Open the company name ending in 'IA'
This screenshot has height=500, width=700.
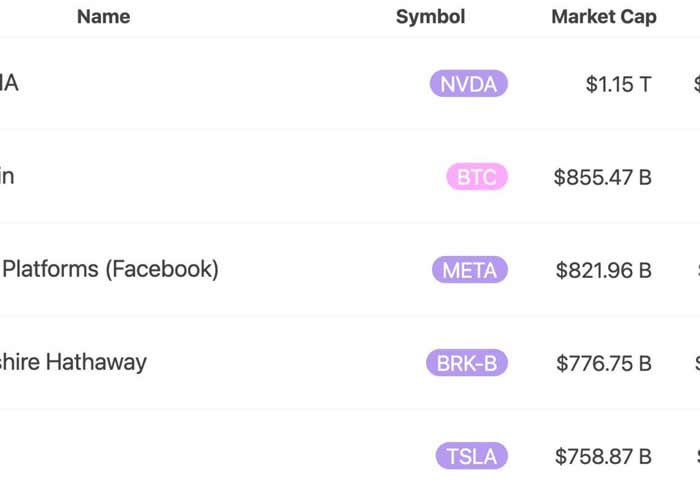click(9, 83)
